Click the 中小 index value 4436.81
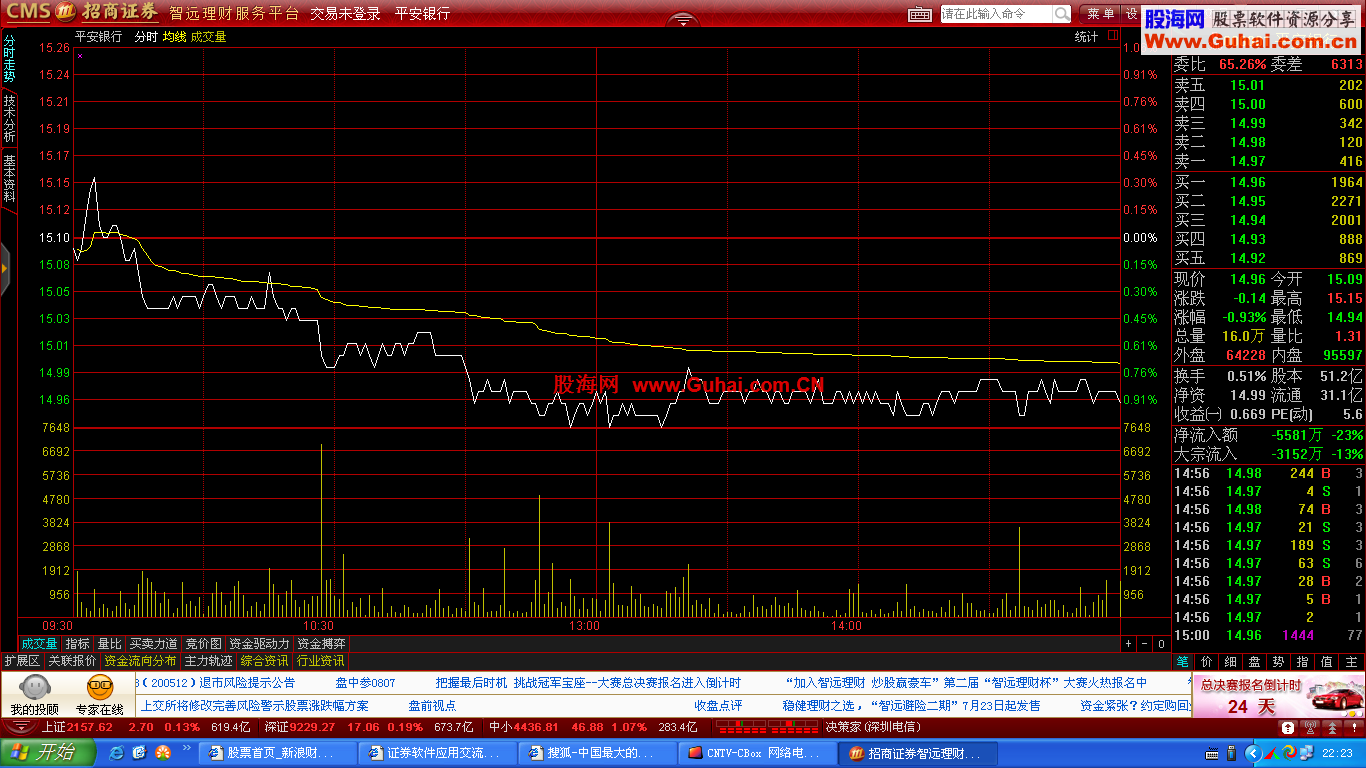 click(537, 727)
